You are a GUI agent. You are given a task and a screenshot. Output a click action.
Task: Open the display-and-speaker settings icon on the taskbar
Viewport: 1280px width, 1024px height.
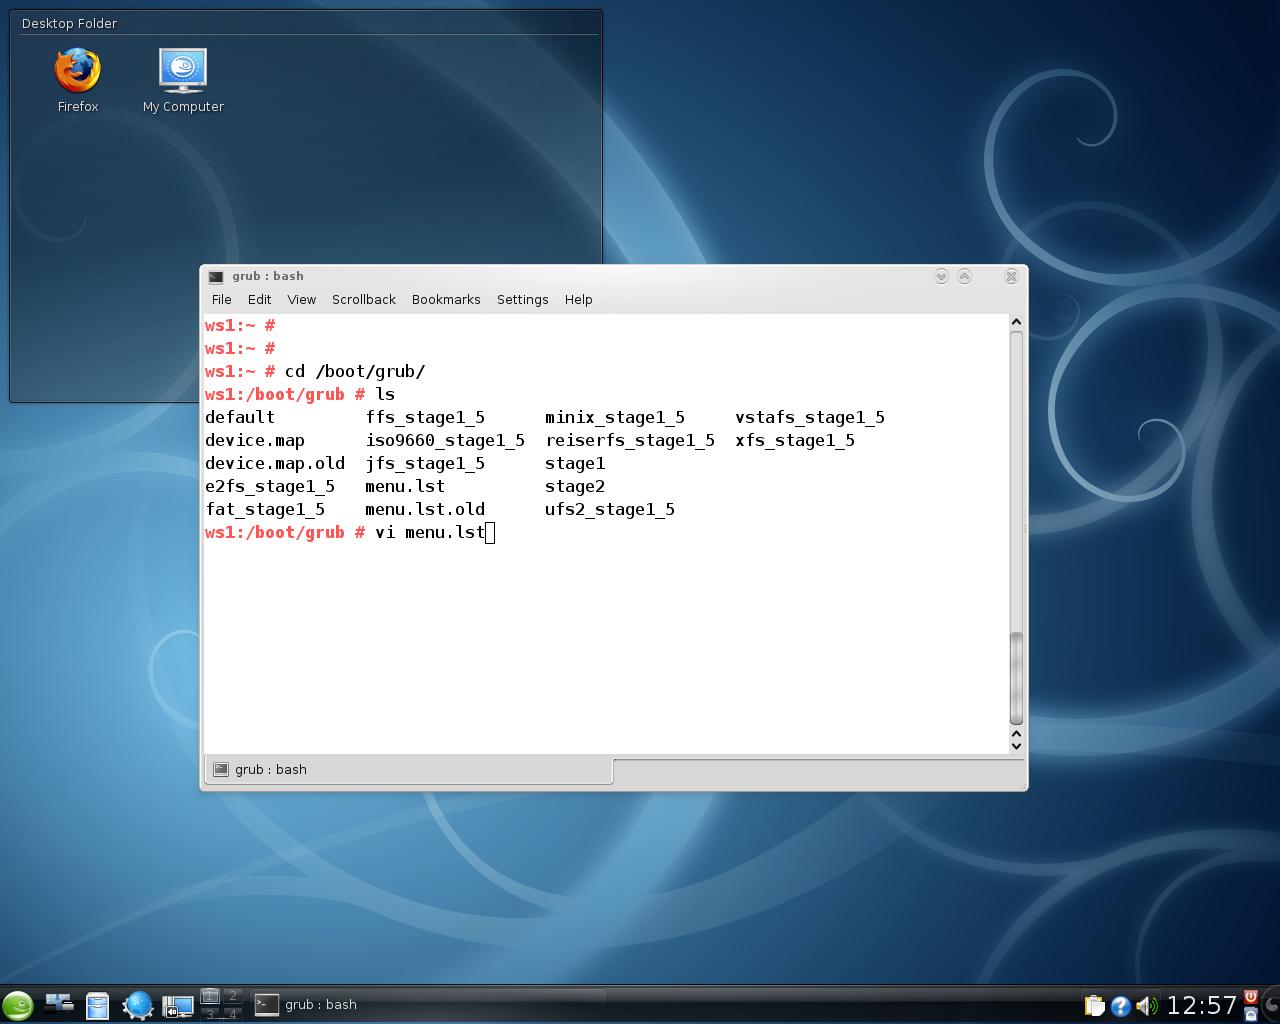tap(176, 1004)
